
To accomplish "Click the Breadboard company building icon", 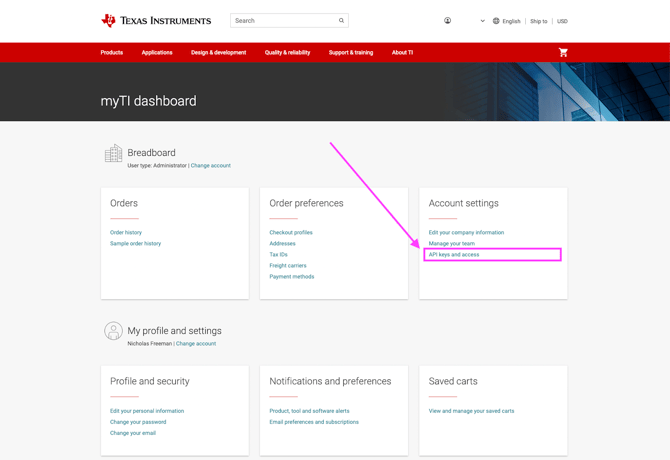I will pos(113,154).
